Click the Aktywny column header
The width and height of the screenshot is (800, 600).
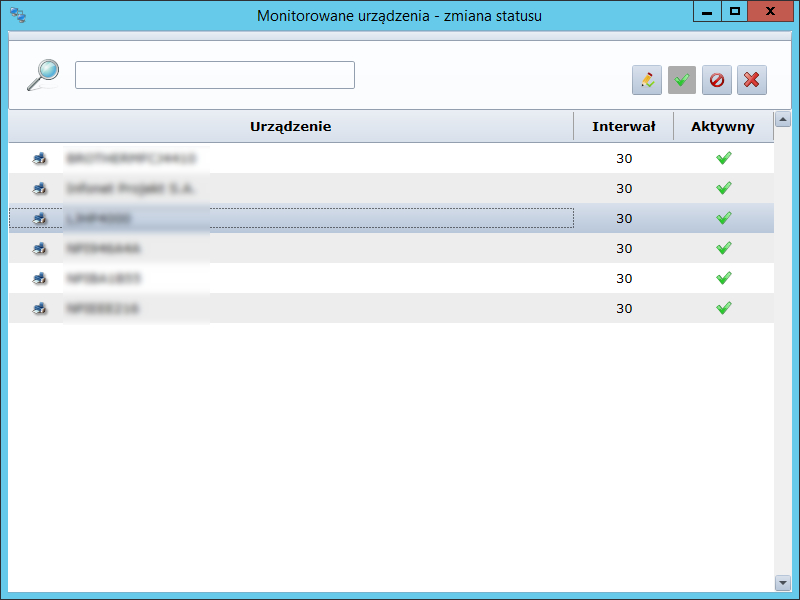(722, 126)
